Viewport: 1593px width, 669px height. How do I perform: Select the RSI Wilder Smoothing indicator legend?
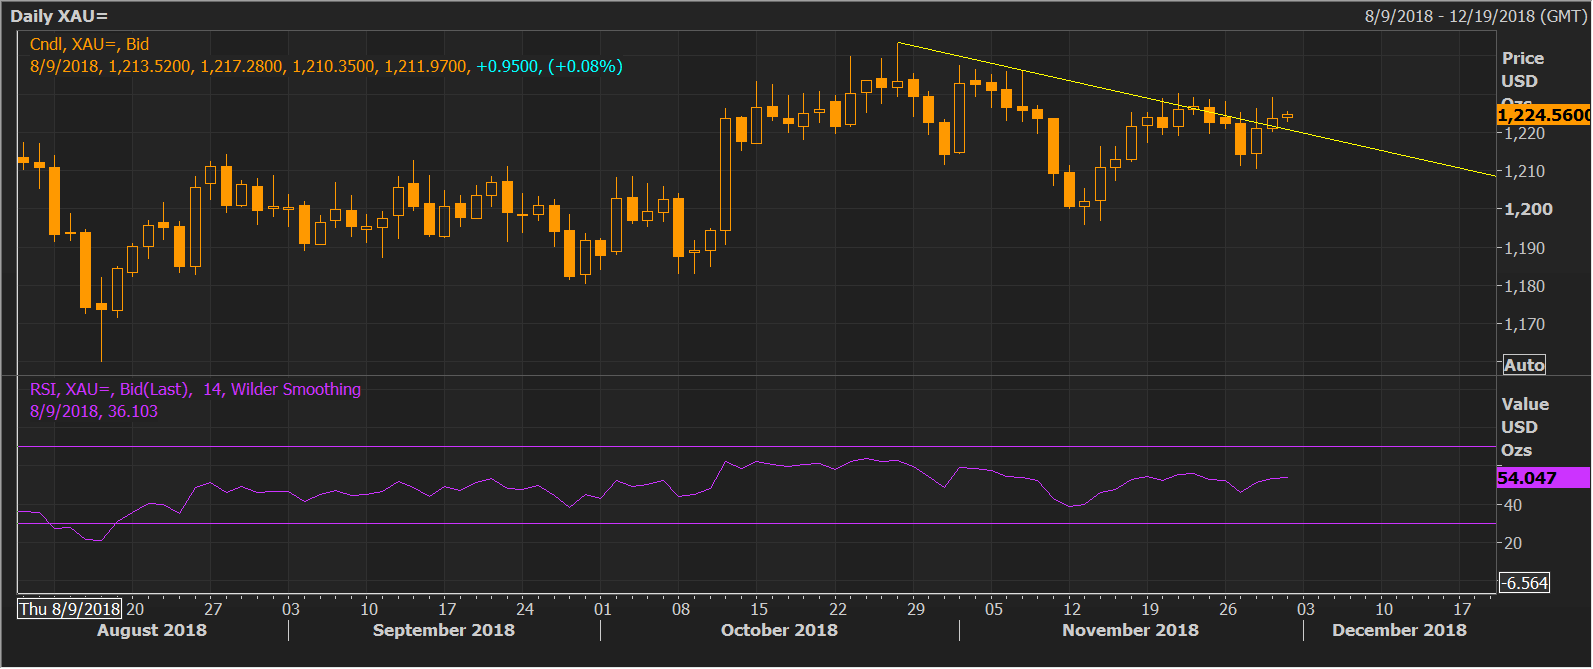195,389
